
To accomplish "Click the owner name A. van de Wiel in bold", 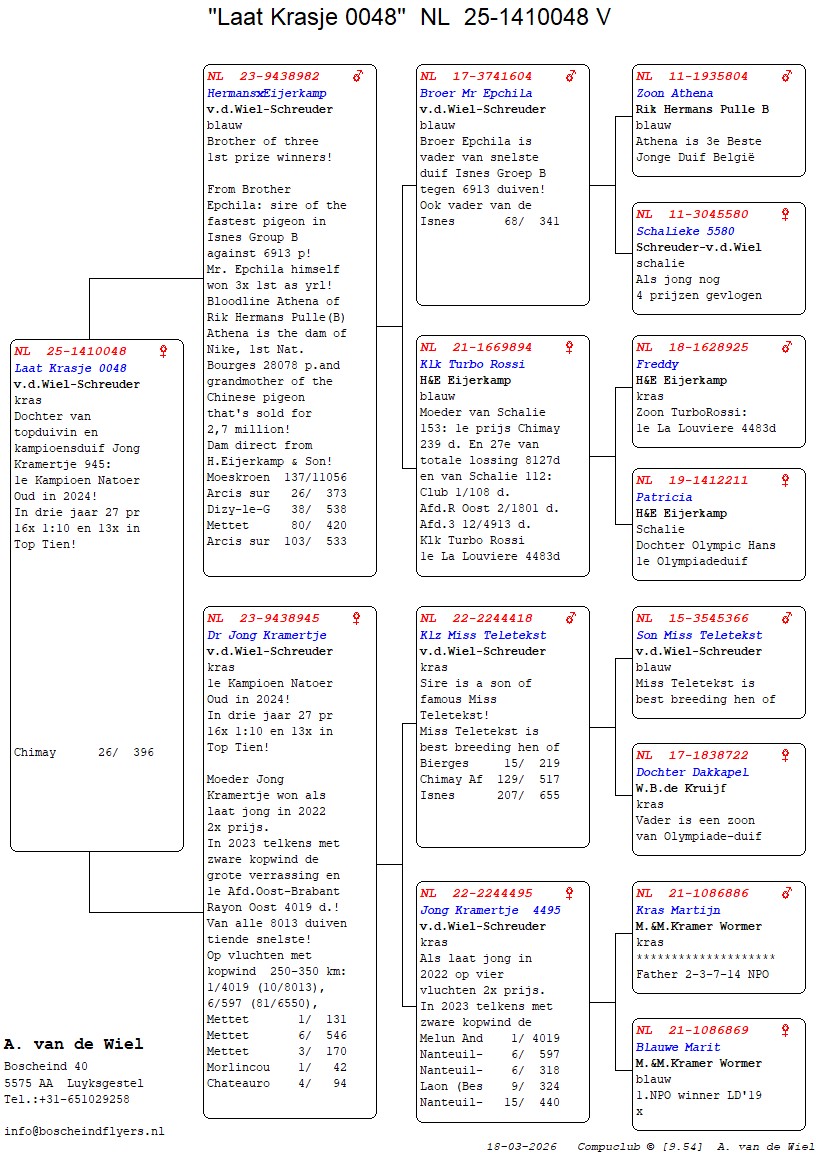I will pos(73,1044).
